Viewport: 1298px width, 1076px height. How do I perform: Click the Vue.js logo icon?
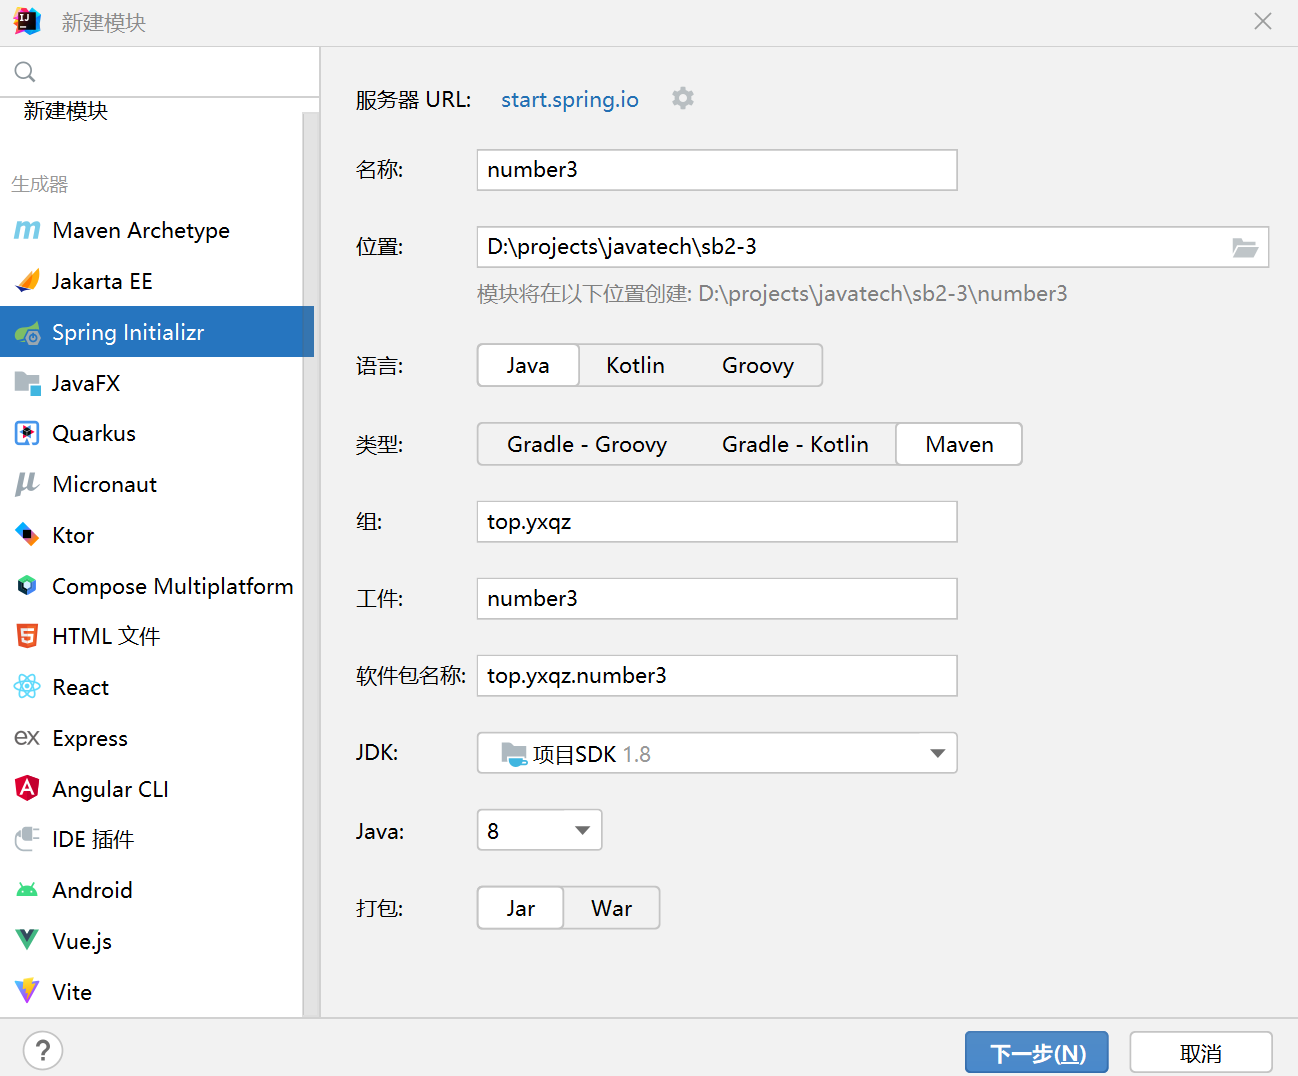pos(27,940)
